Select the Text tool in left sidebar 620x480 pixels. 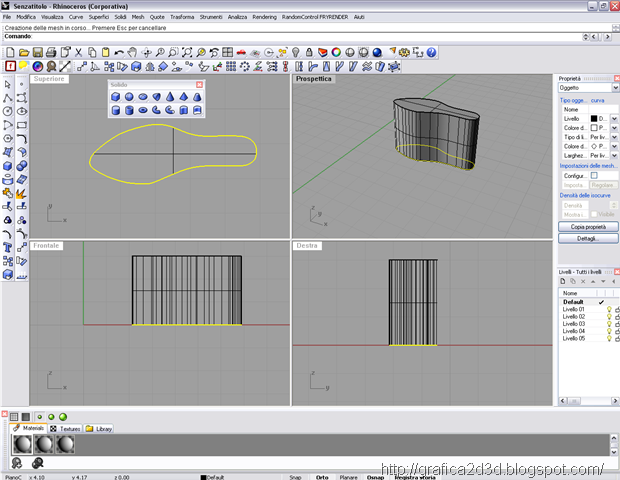8,248
